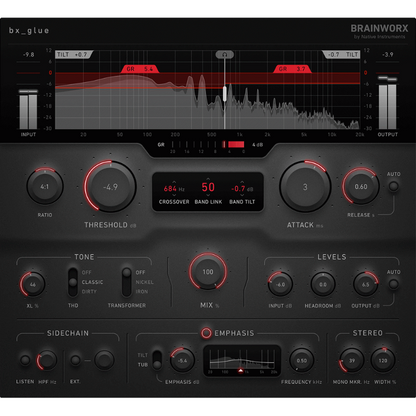Click the gain reduction meter bar
This screenshot has height=416, width=416.
208,144
